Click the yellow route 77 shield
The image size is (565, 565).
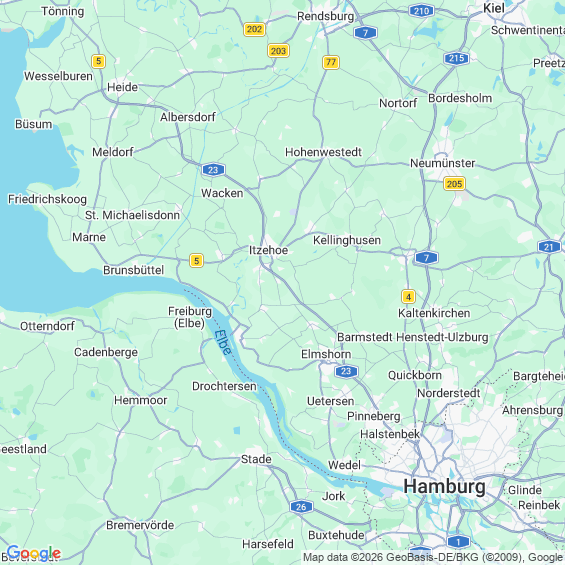pos(331,63)
